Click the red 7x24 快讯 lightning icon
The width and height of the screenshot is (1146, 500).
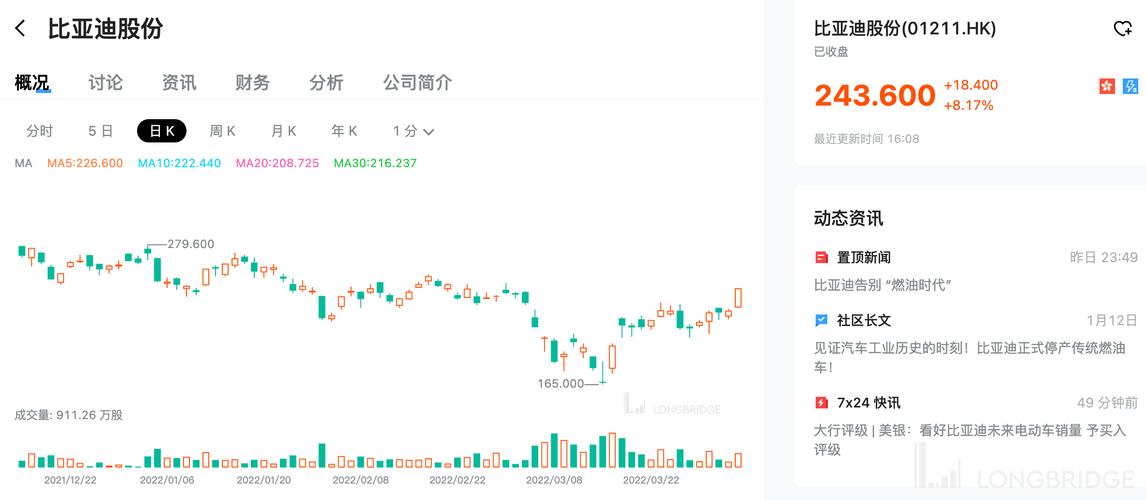[x=821, y=402]
